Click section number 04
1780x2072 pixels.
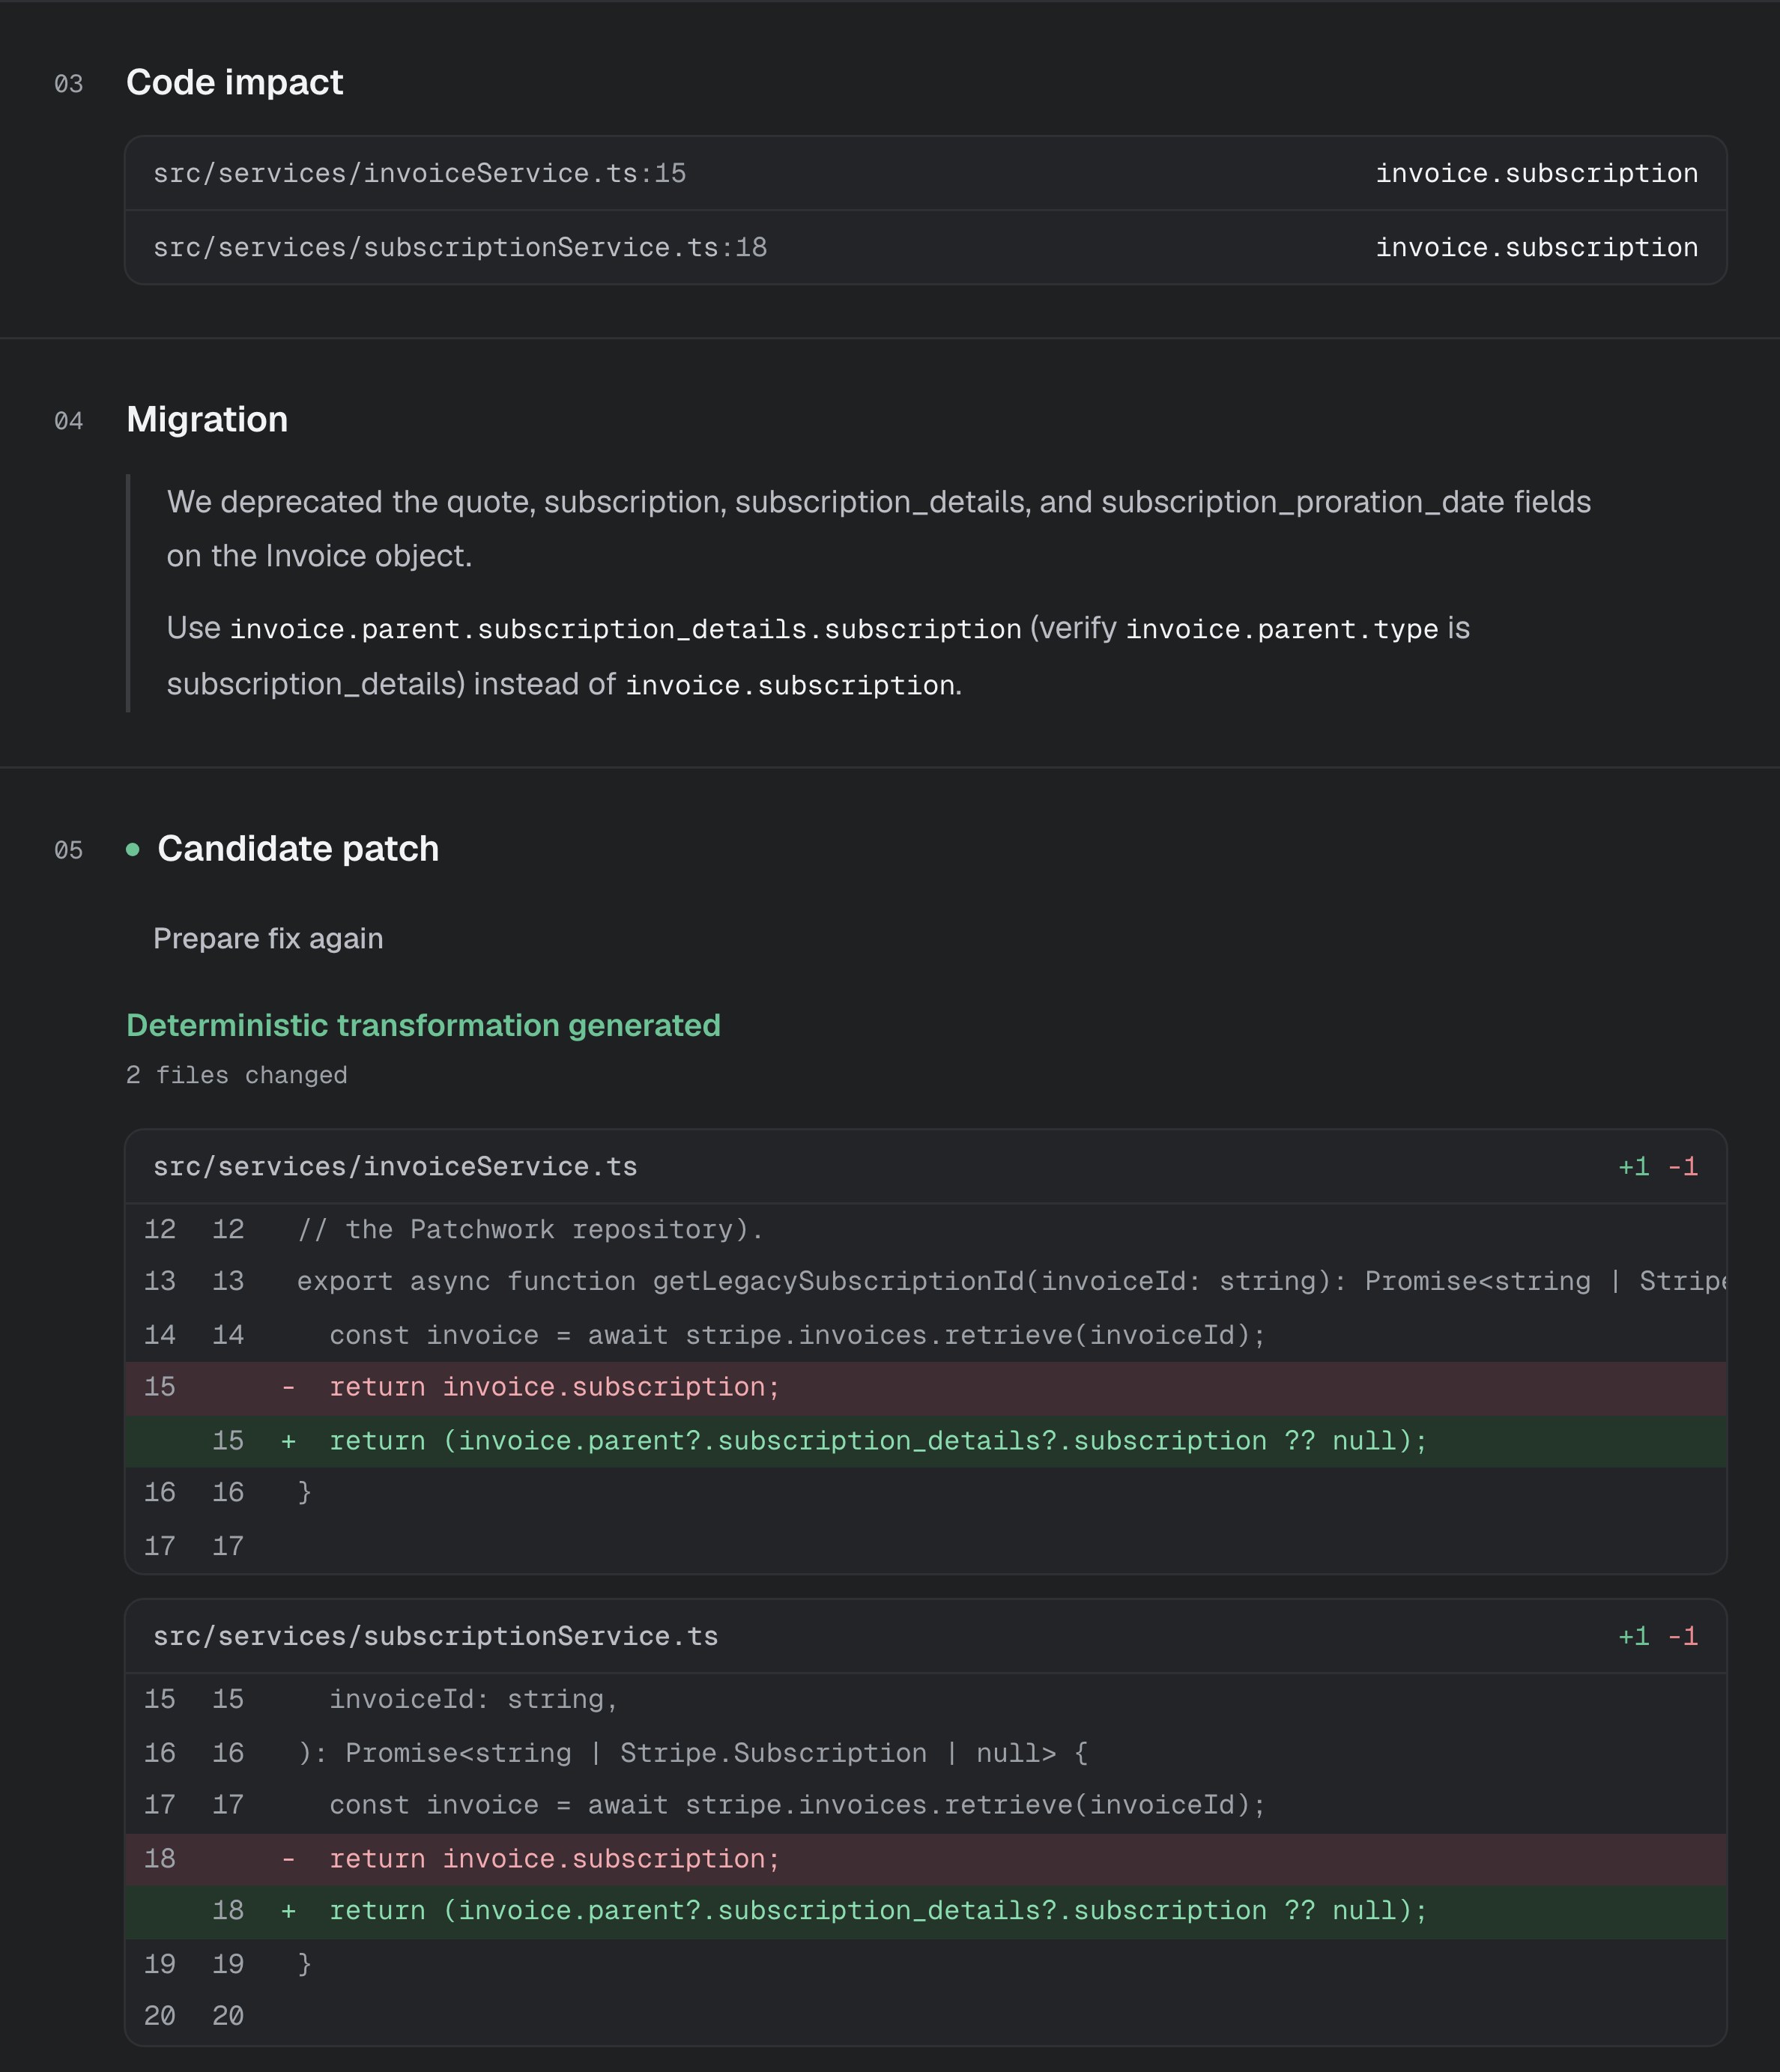(x=69, y=421)
